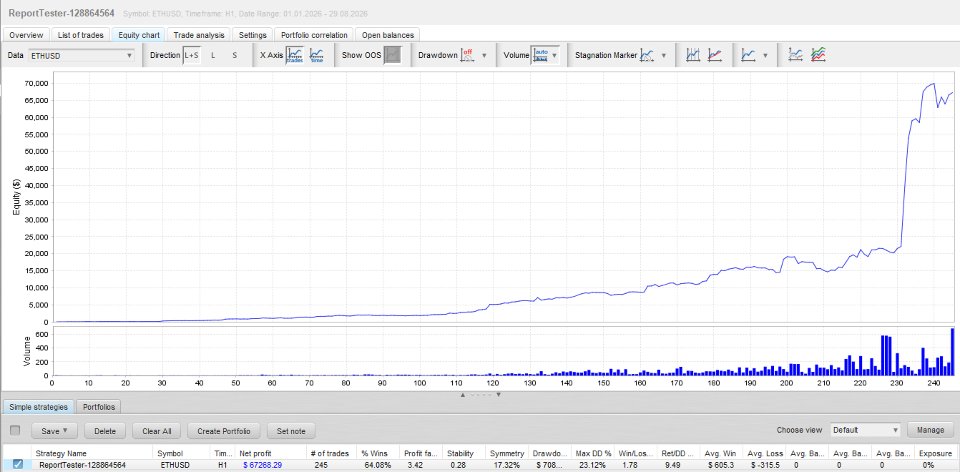The height and width of the screenshot is (472, 960).
Task: Click the multi-colored lines chart icon
Action: pos(818,55)
